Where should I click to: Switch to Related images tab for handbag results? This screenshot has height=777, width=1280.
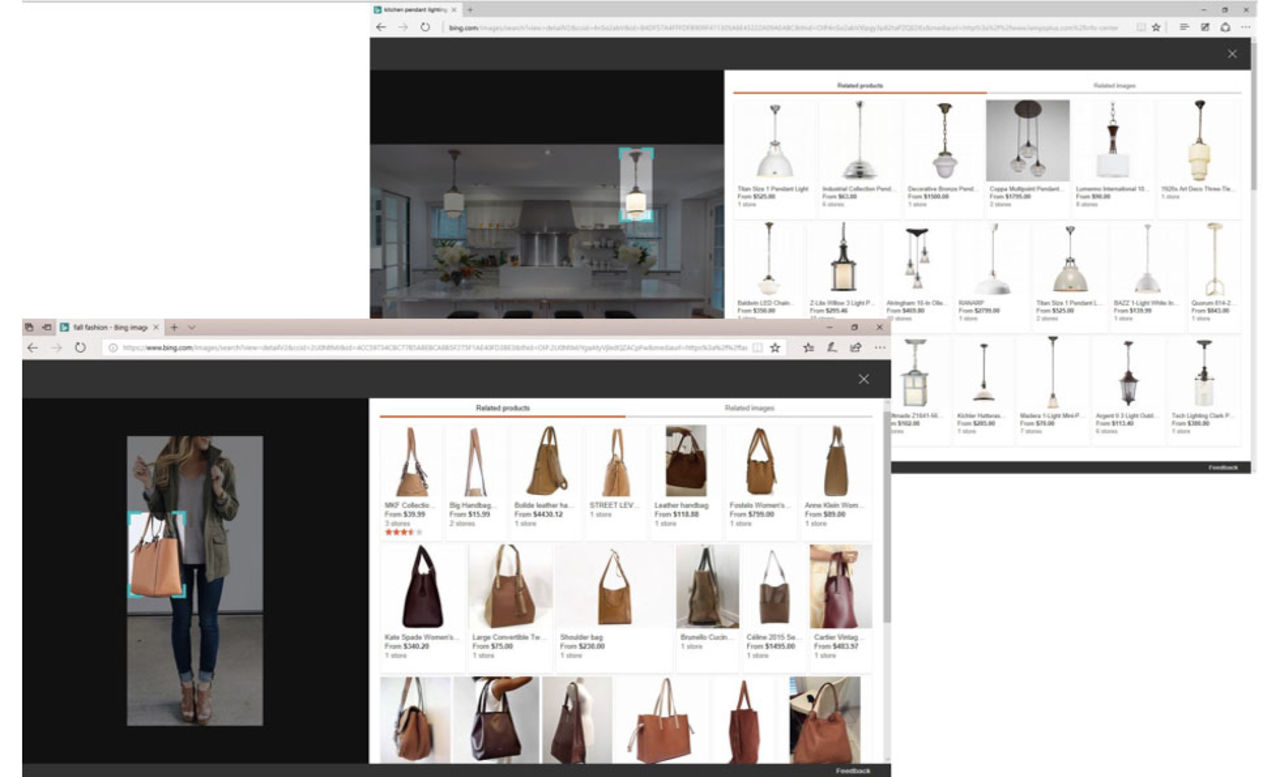click(749, 408)
